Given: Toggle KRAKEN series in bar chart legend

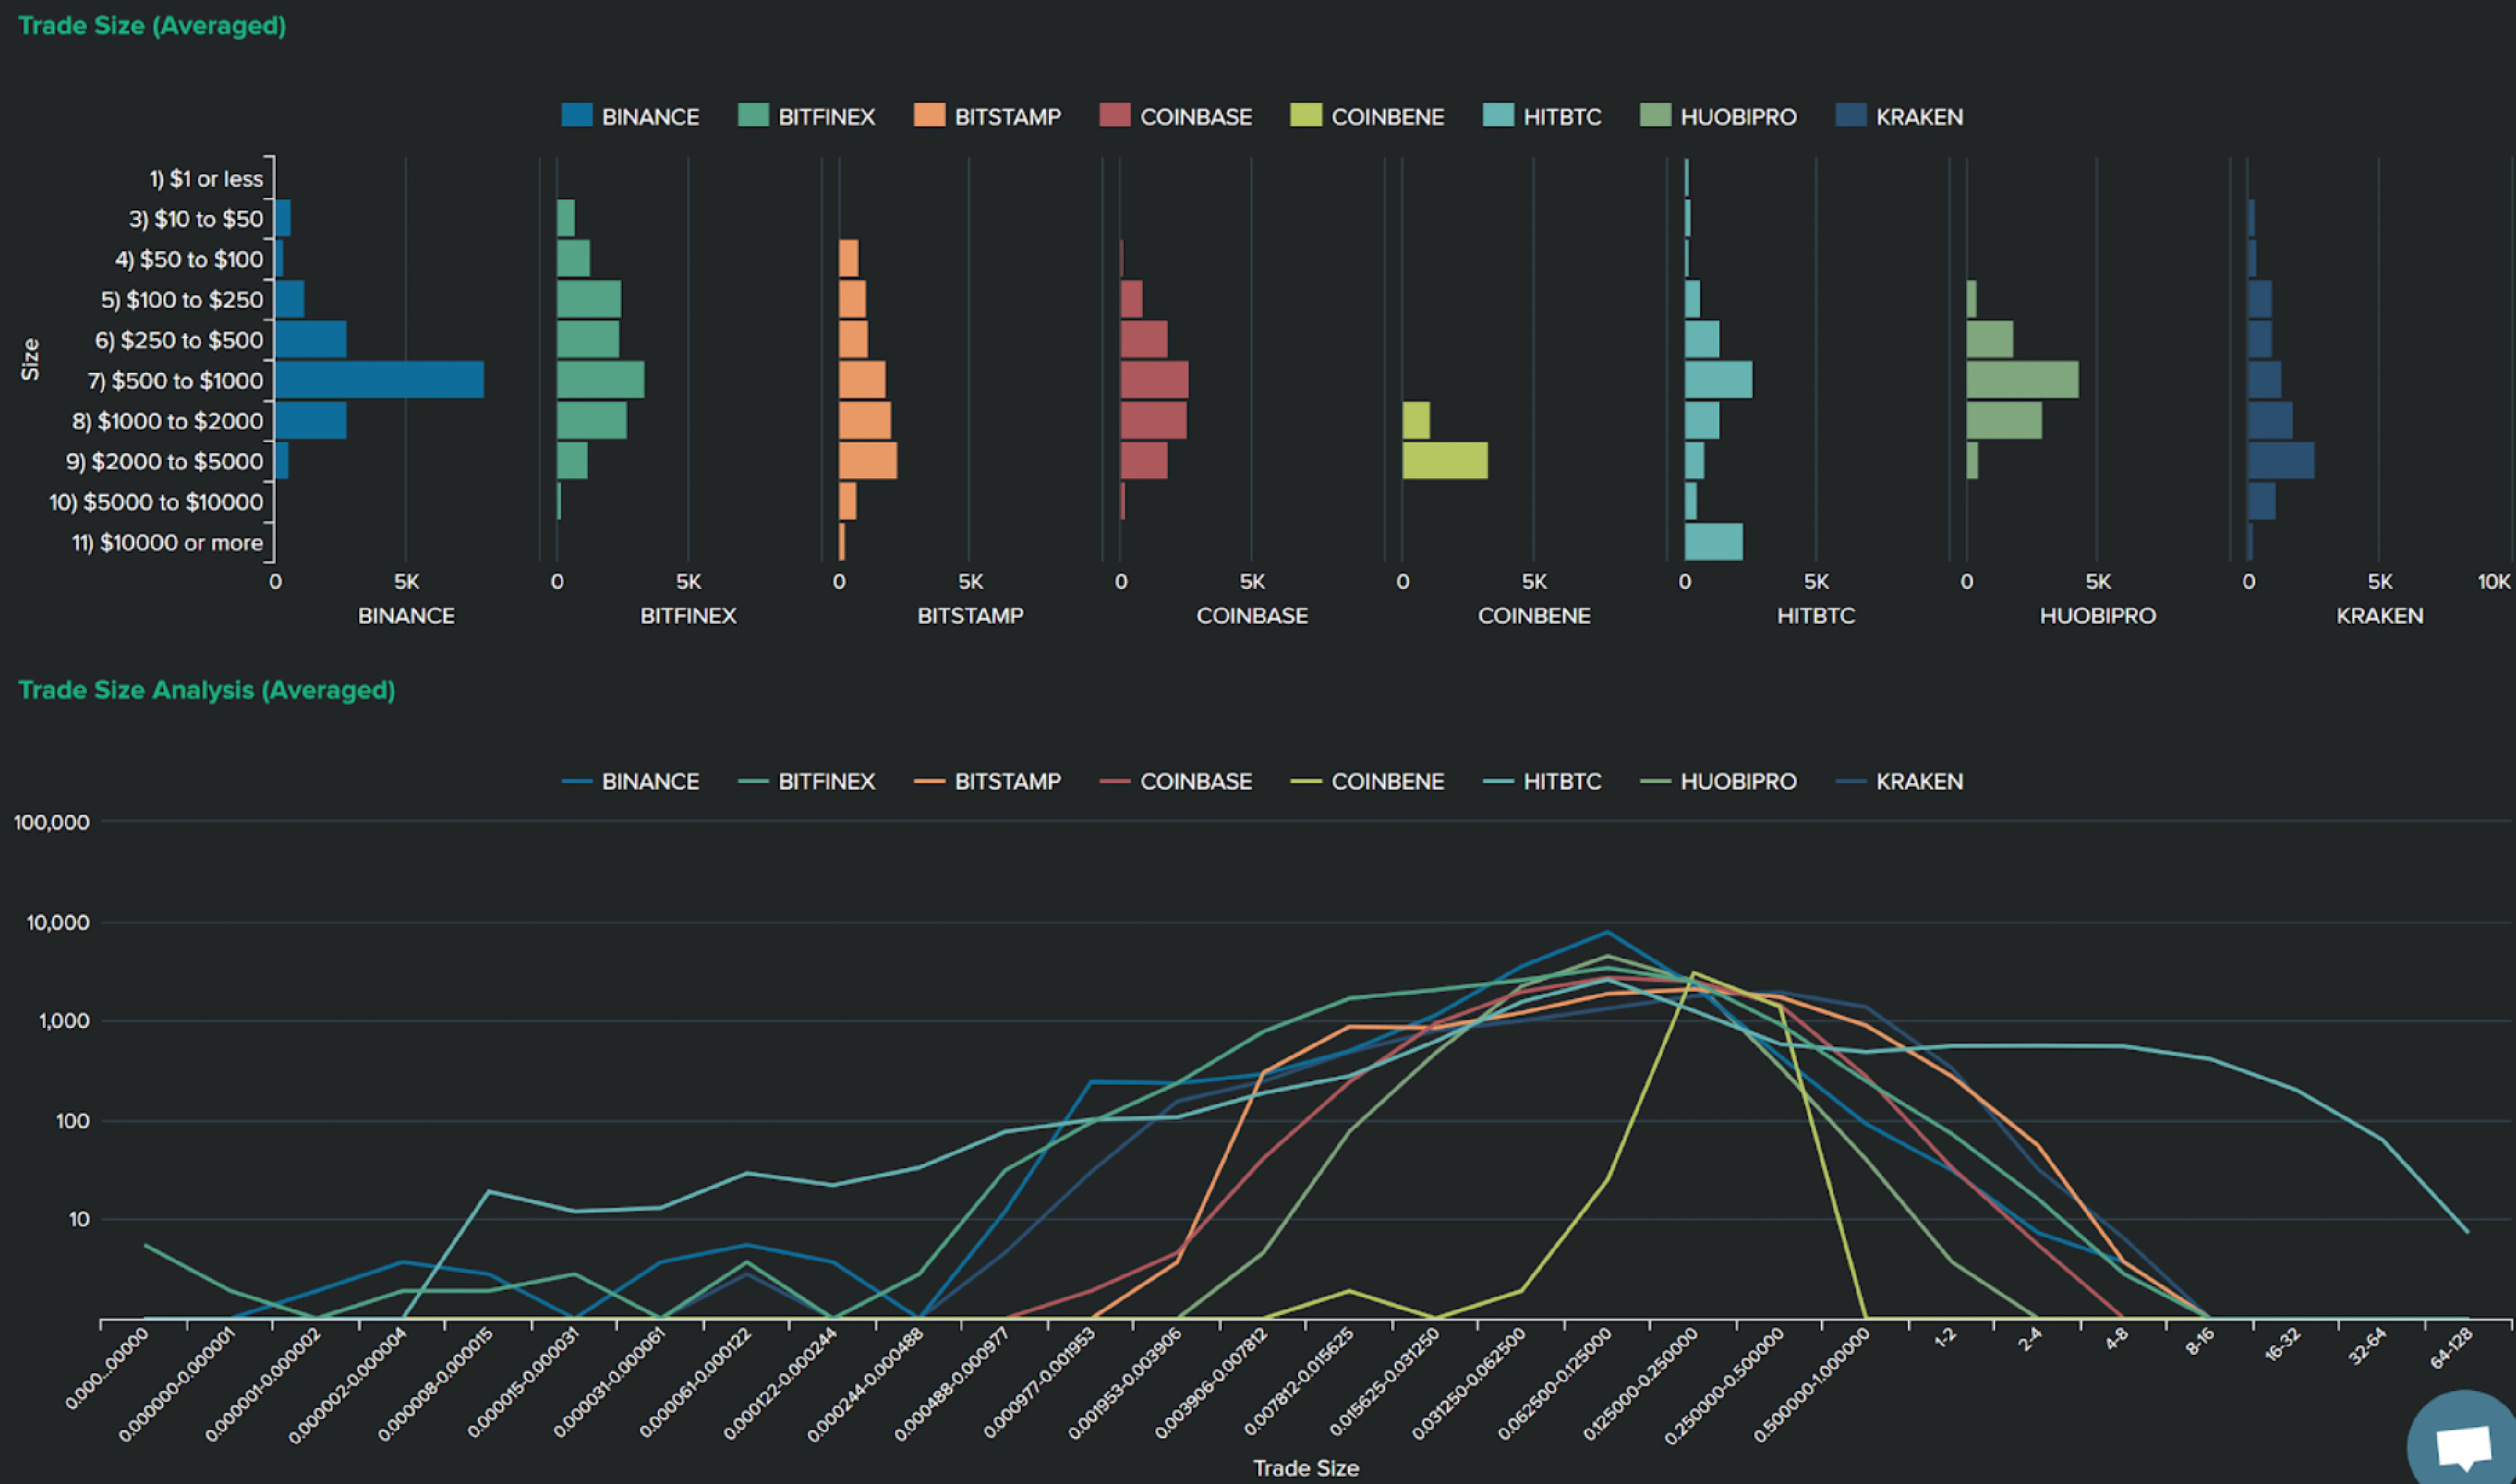Looking at the screenshot, I should click(x=1899, y=116).
